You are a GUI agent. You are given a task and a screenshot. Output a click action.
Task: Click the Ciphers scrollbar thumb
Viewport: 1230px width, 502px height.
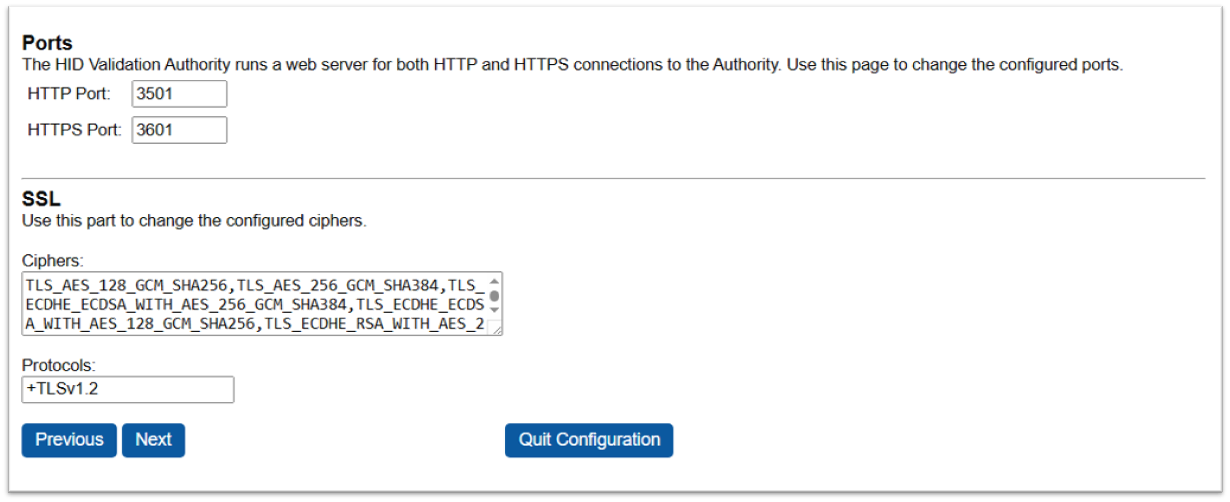coord(494,296)
